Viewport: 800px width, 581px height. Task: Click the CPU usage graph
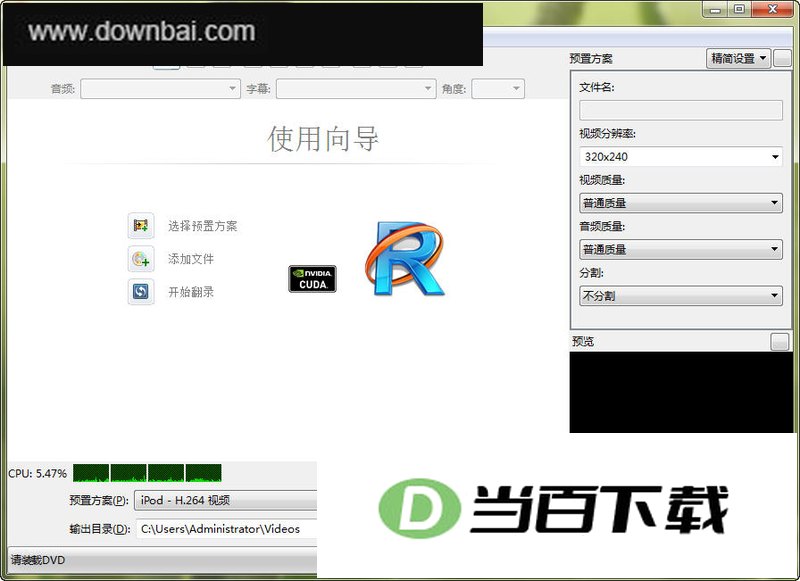pos(147,473)
